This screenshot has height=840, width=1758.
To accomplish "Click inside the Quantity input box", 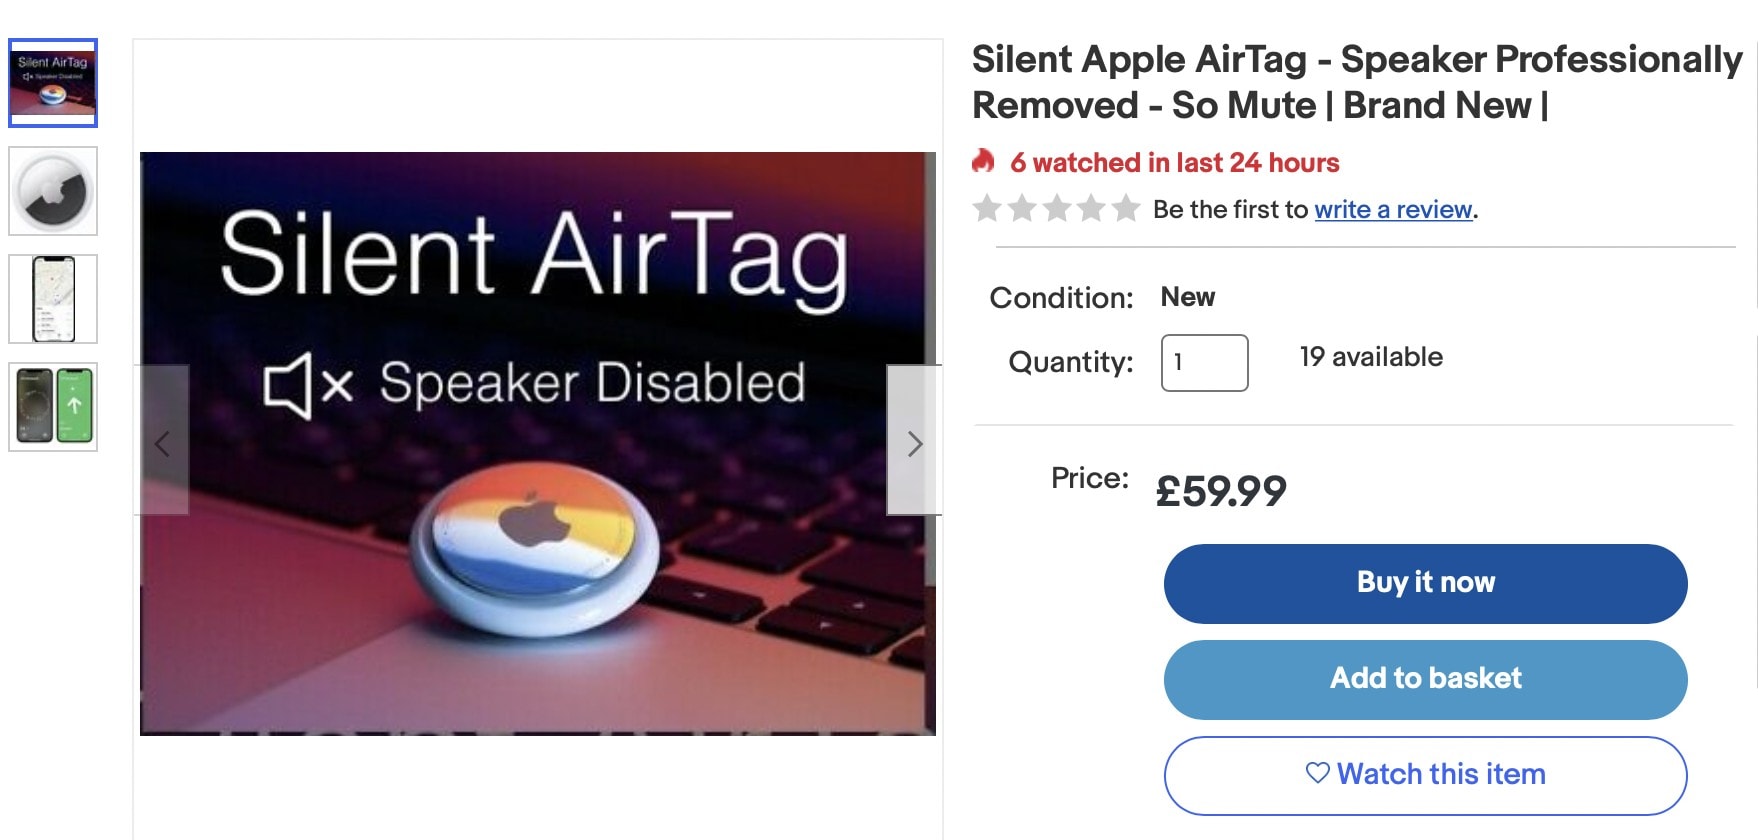I will pyautogui.click(x=1204, y=363).
